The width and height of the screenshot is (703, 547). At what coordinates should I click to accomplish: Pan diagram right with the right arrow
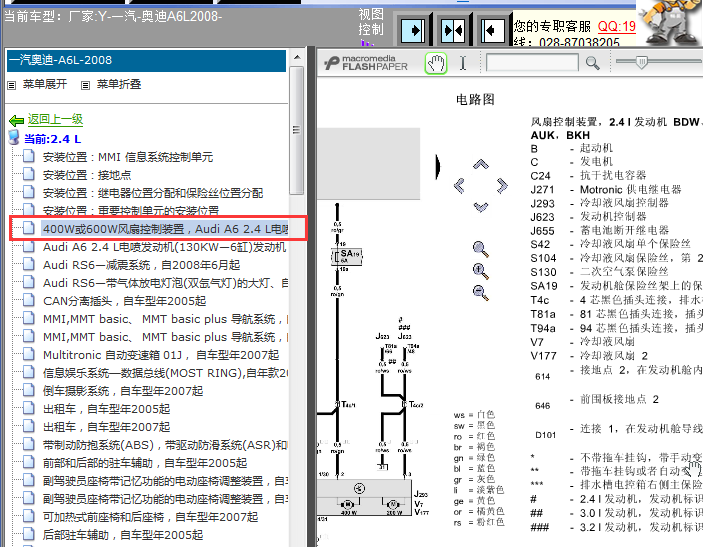pyautogui.click(x=502, y=185)
